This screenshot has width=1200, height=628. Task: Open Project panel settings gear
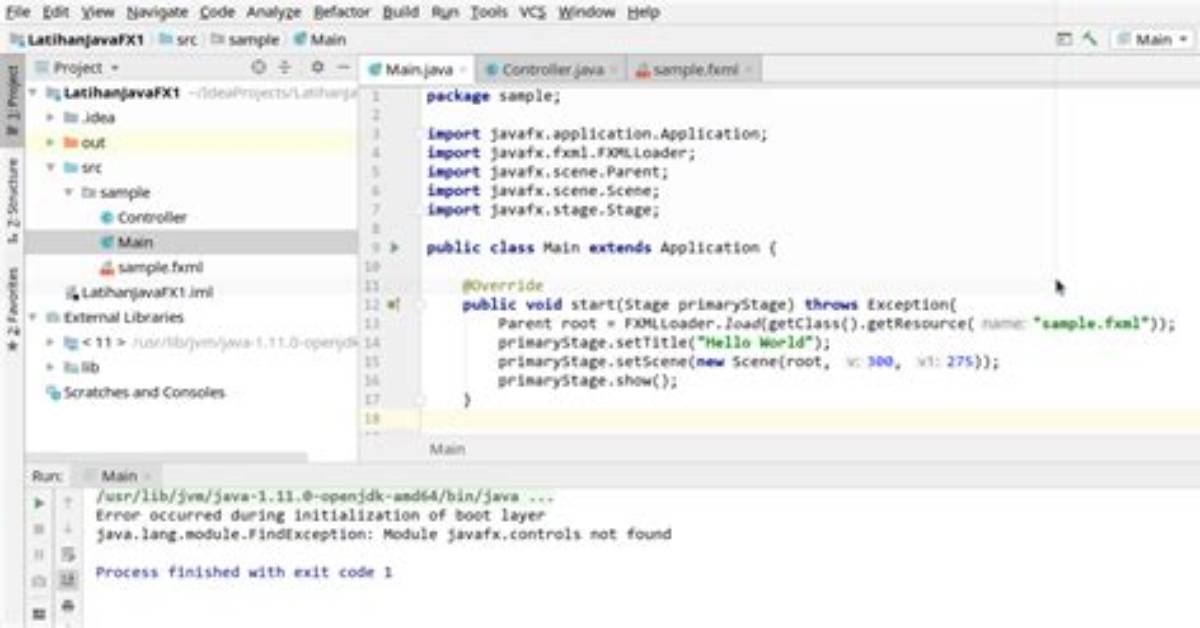click(318, 68)
